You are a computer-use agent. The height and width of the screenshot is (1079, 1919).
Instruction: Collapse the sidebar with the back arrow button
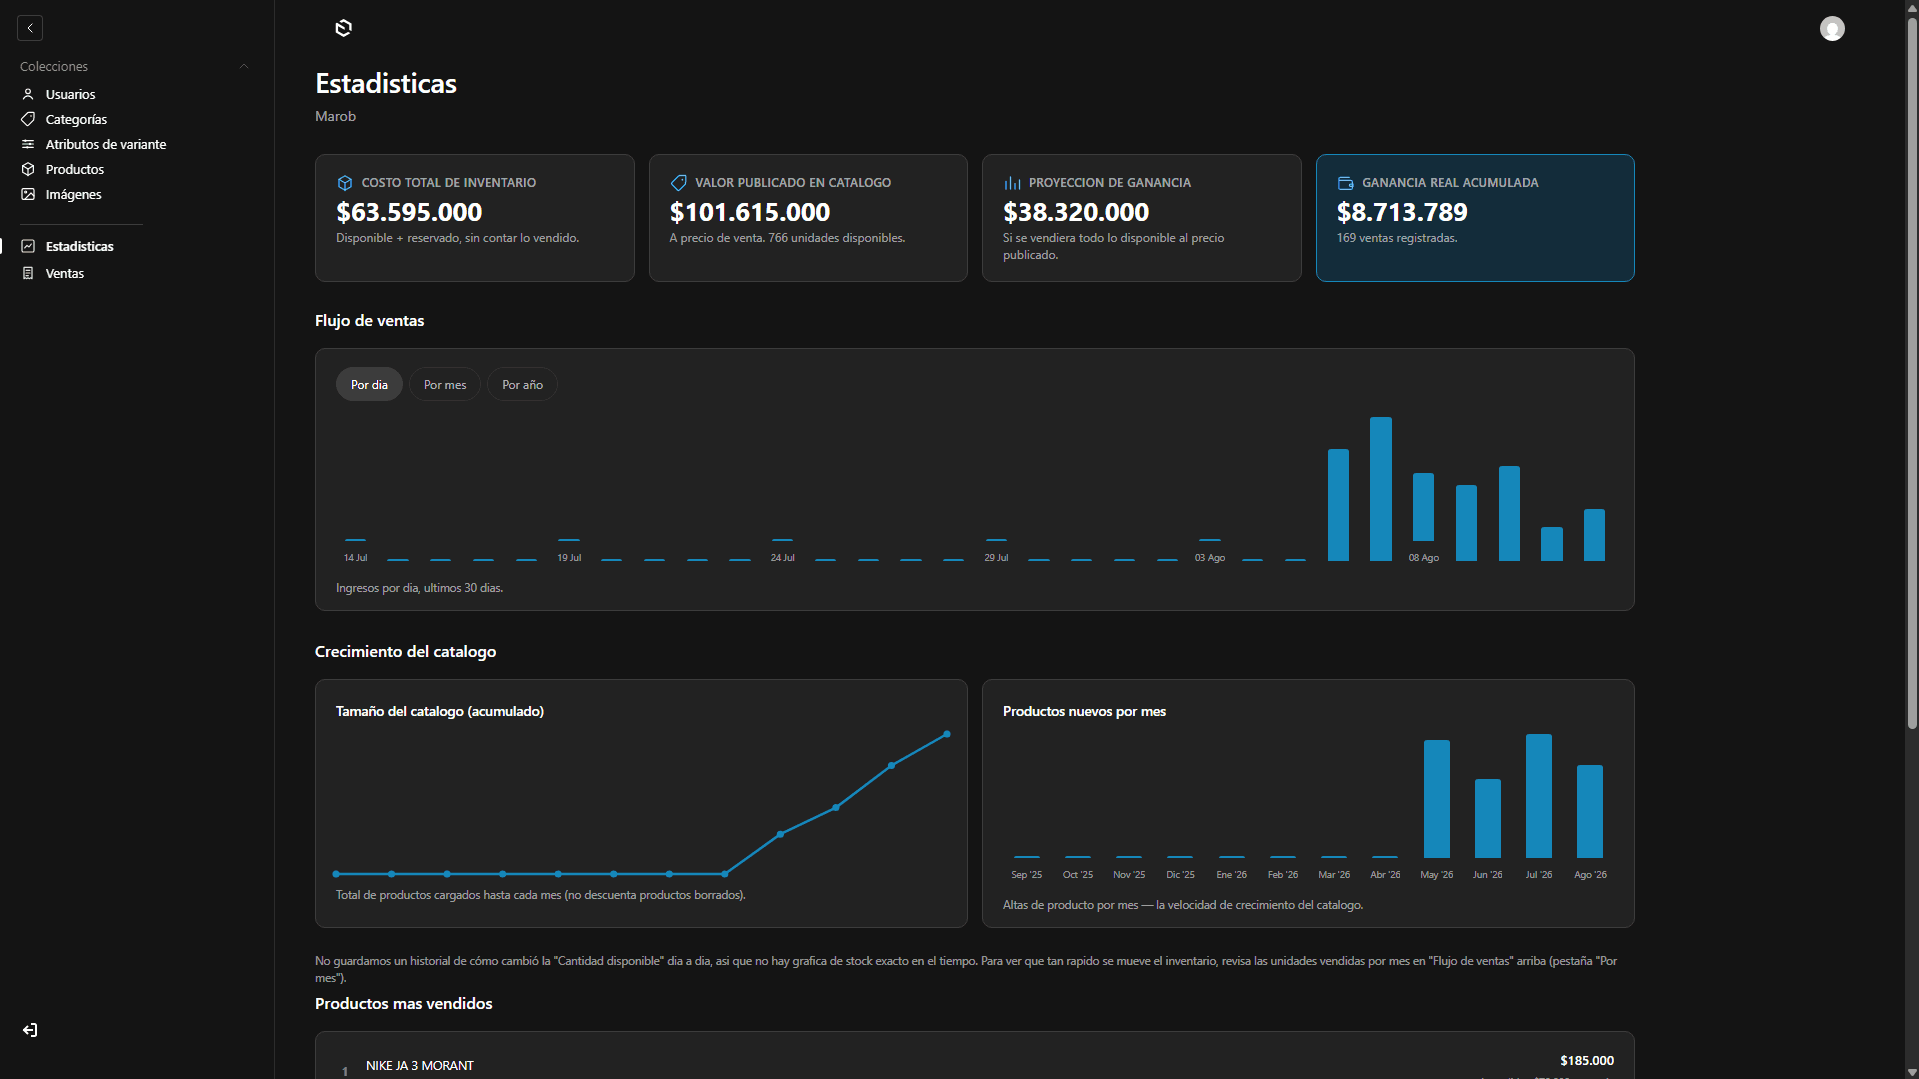click(30, 28)
